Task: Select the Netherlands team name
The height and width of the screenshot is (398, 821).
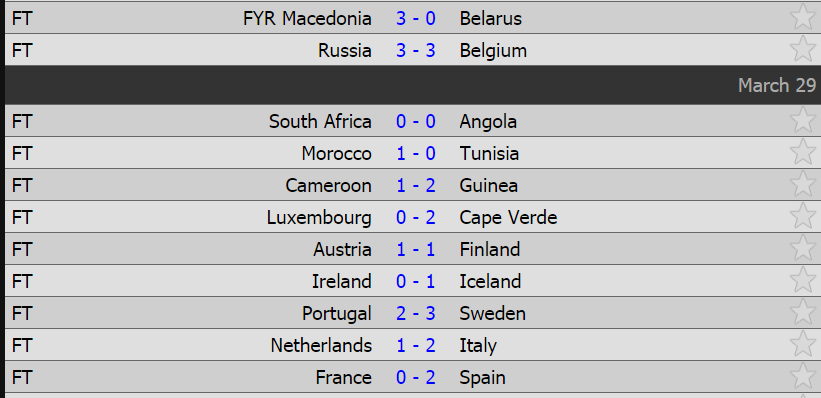Action: click(321, 346)
